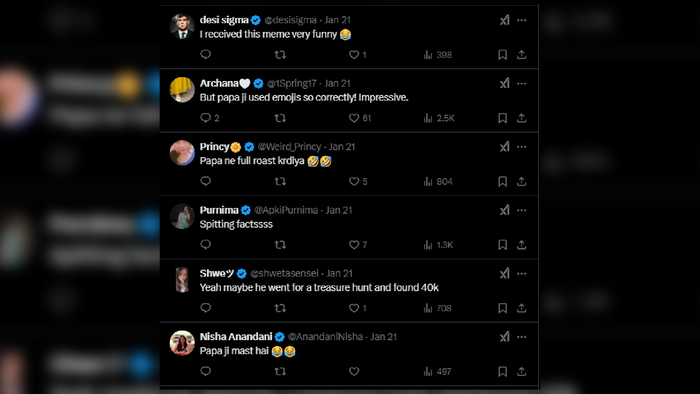
Task: Like Nisha Anandani's Papa ji mast hai tweet
Action: click(x=354, y=371)
